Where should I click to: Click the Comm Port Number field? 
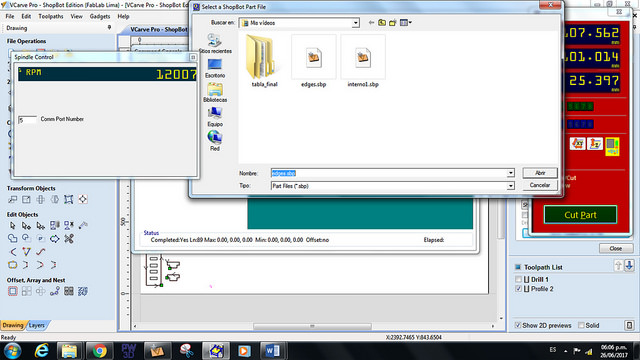(x=27, y=120)
